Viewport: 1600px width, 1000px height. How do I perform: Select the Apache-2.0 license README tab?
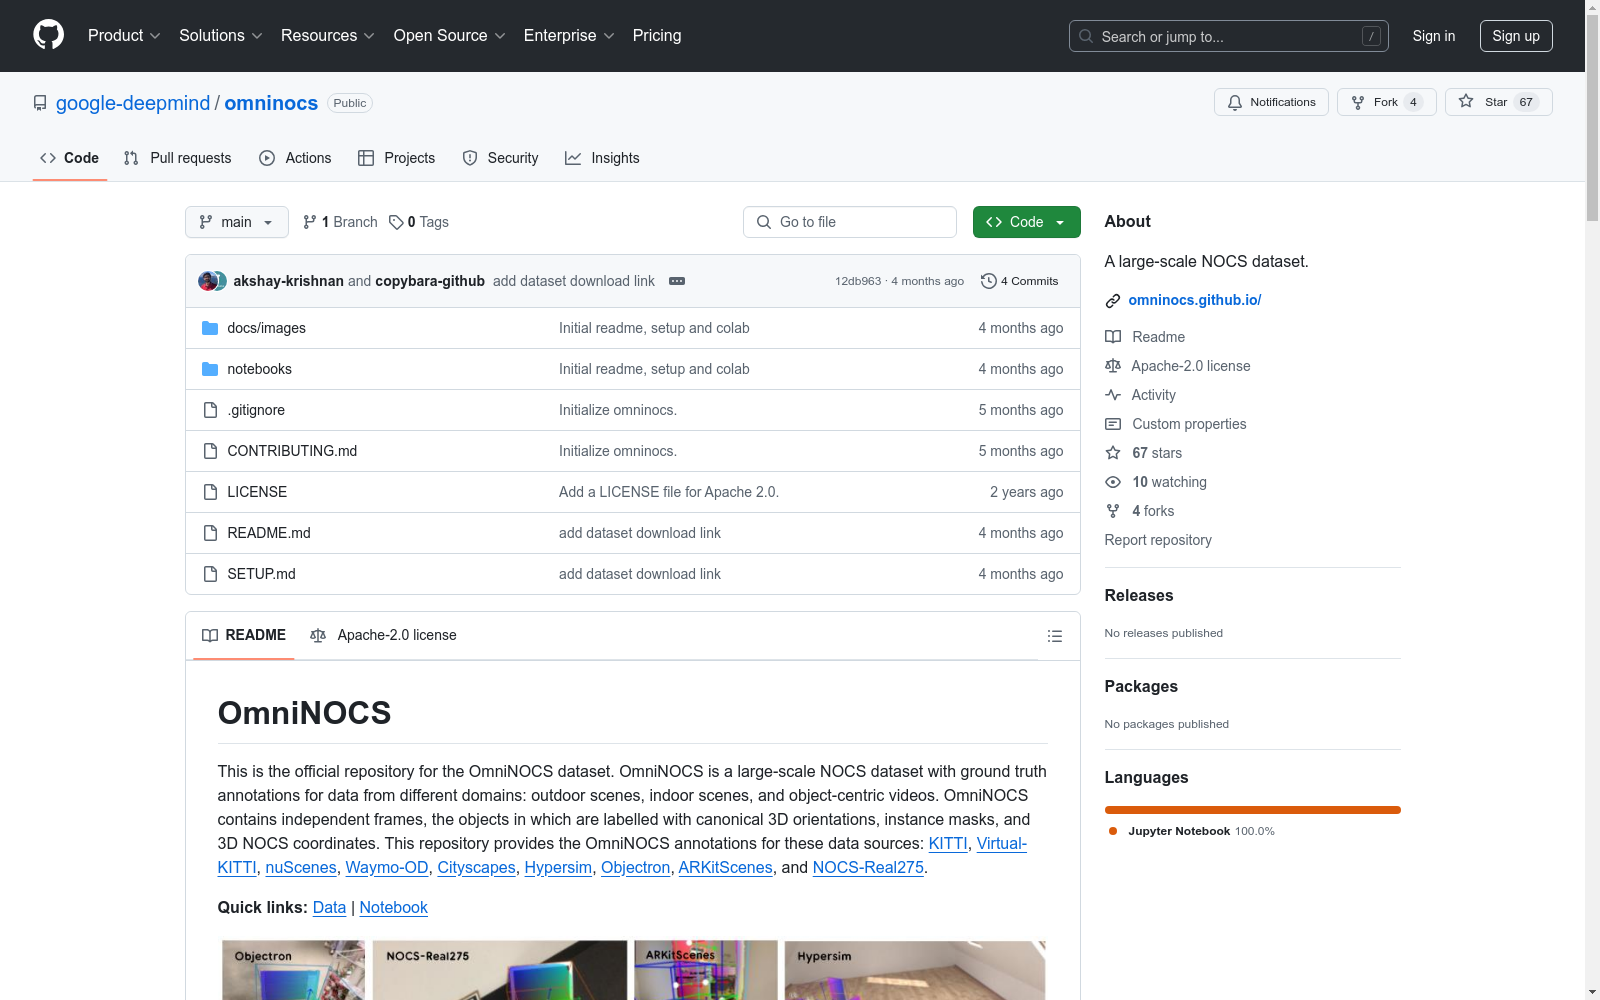384,635
